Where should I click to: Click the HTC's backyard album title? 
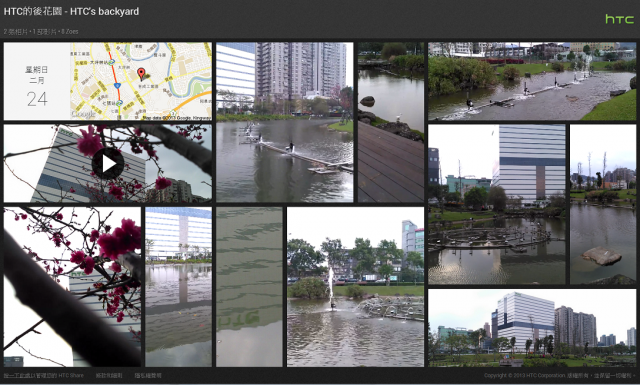[x=71, y=11]
